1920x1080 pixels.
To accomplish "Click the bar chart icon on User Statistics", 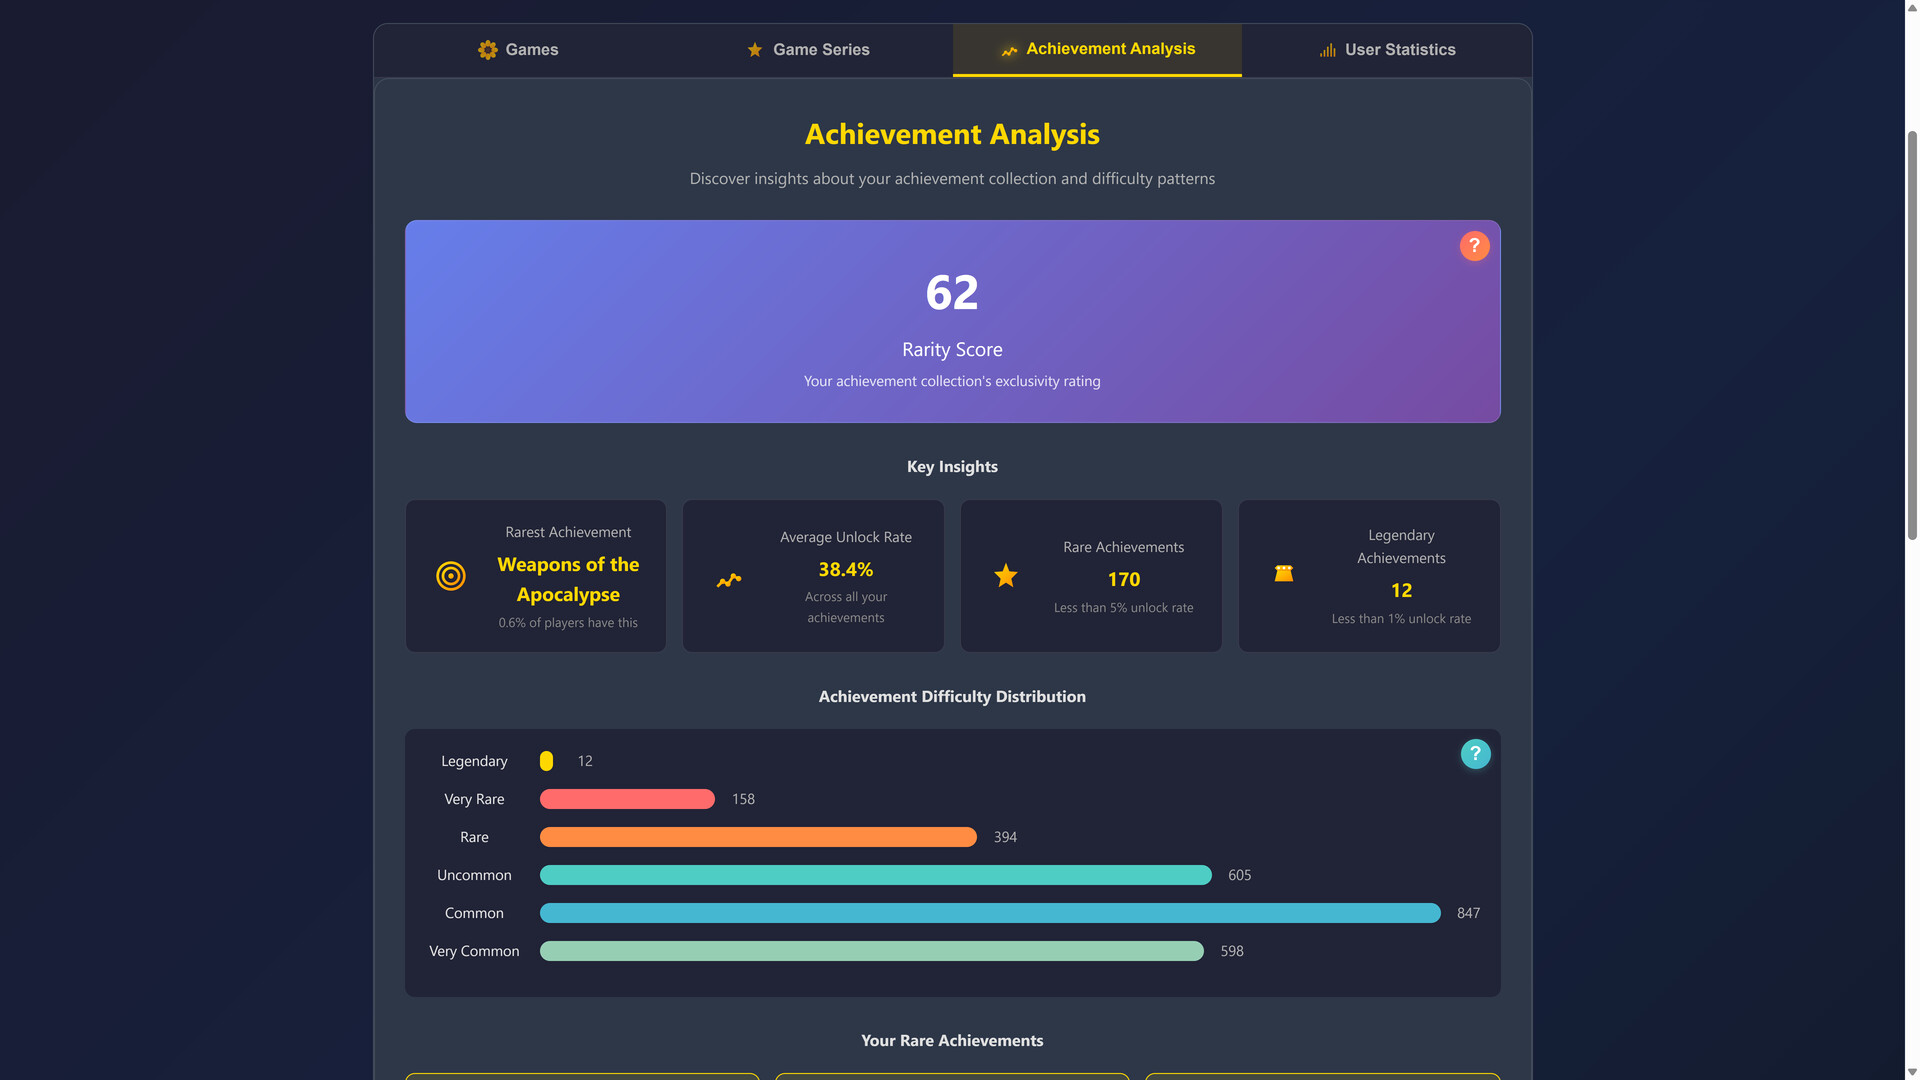I will pos(1327,50).
